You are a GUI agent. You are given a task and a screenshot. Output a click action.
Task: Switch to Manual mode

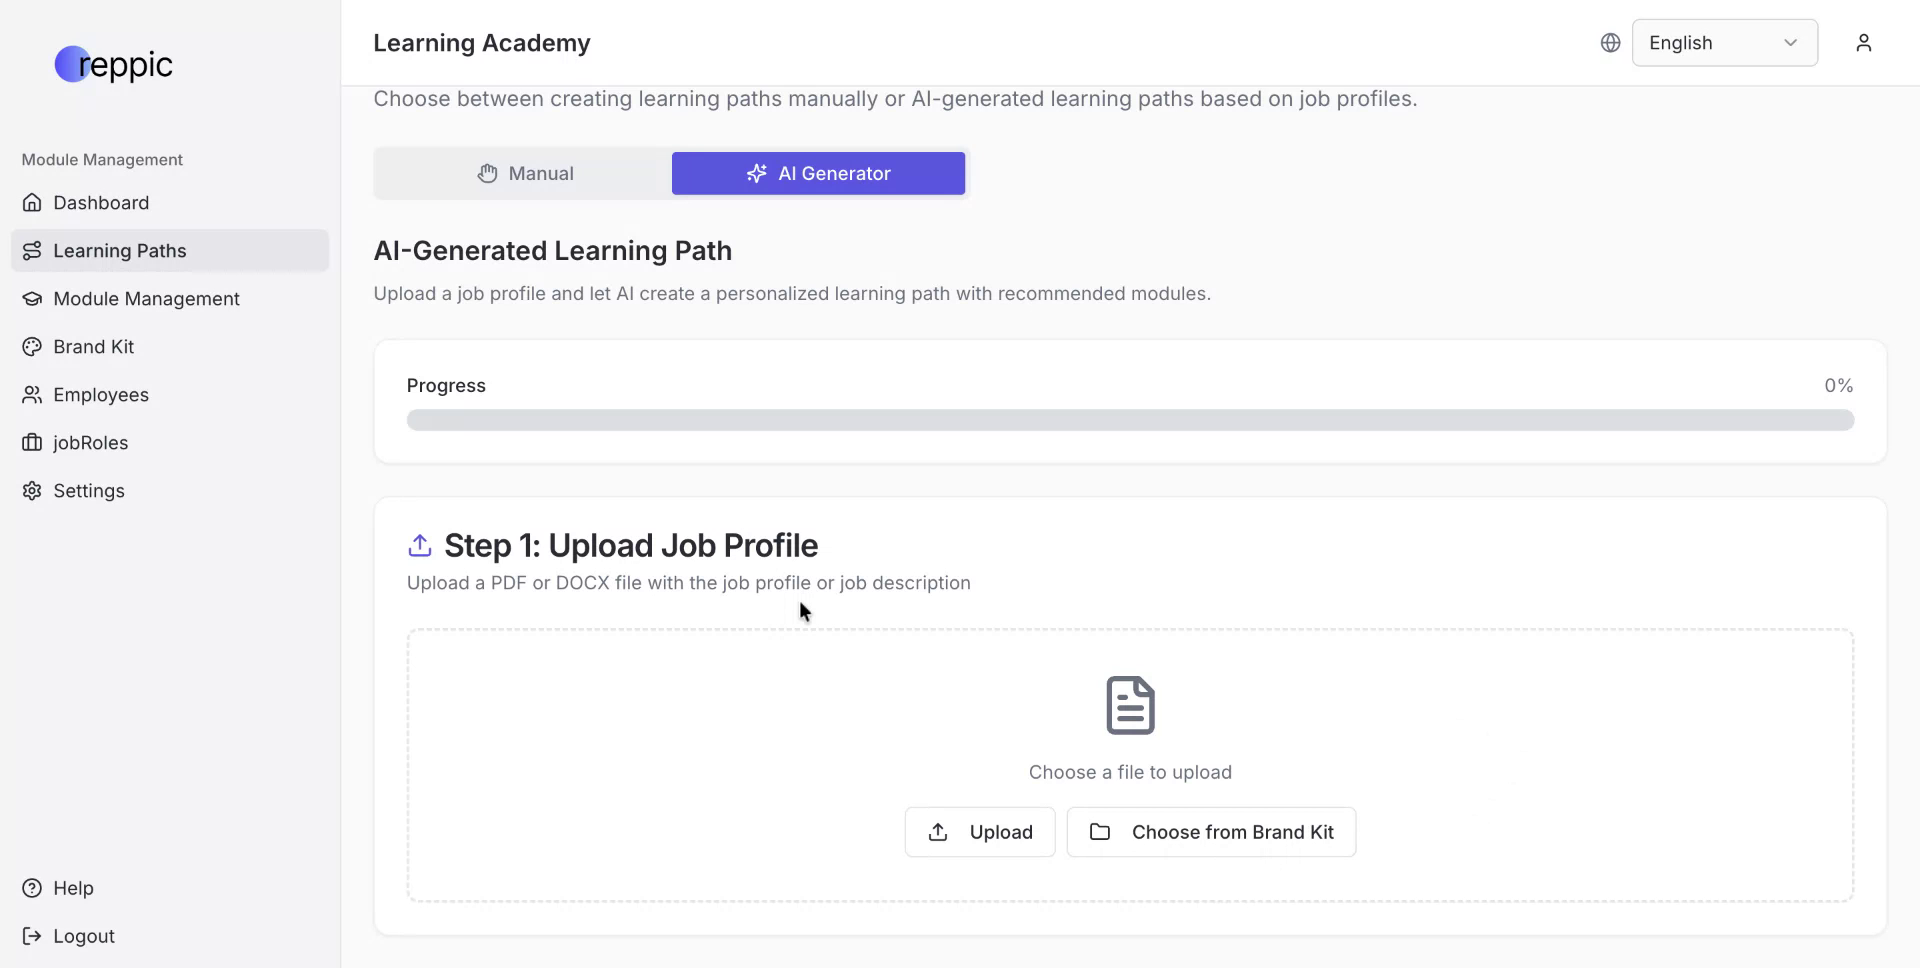(x=525, y=174)
